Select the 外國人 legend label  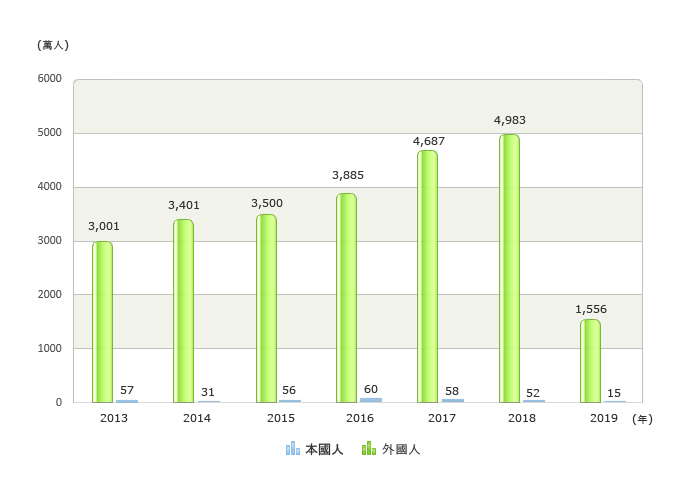[401, 450]
